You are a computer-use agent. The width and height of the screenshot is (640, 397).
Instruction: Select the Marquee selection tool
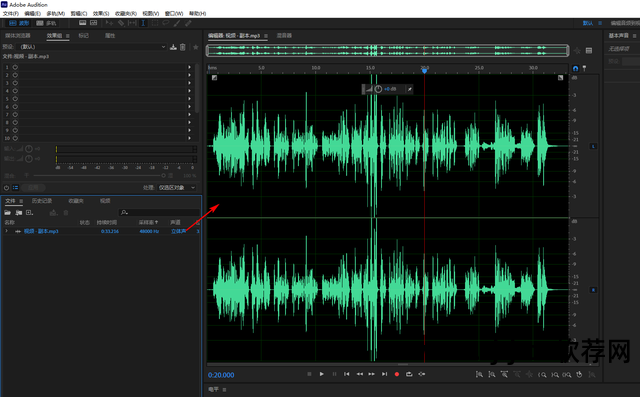pos(155,23)
